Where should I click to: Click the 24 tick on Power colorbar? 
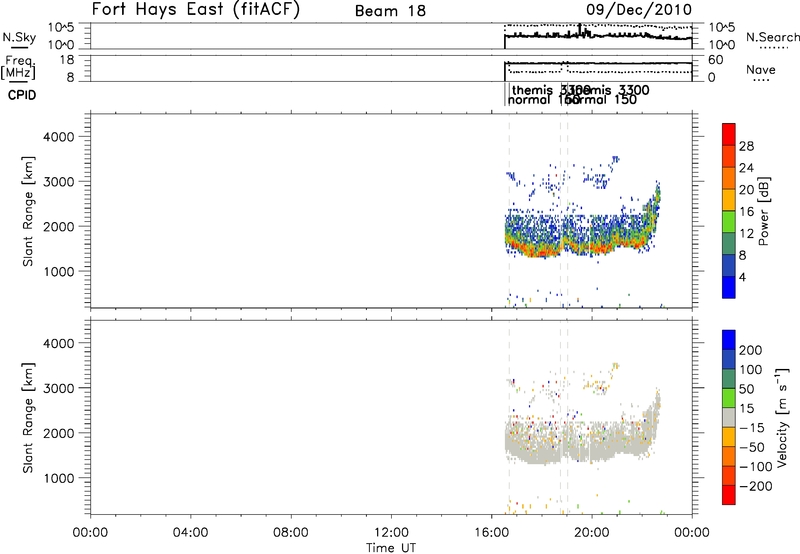(746, 168)
